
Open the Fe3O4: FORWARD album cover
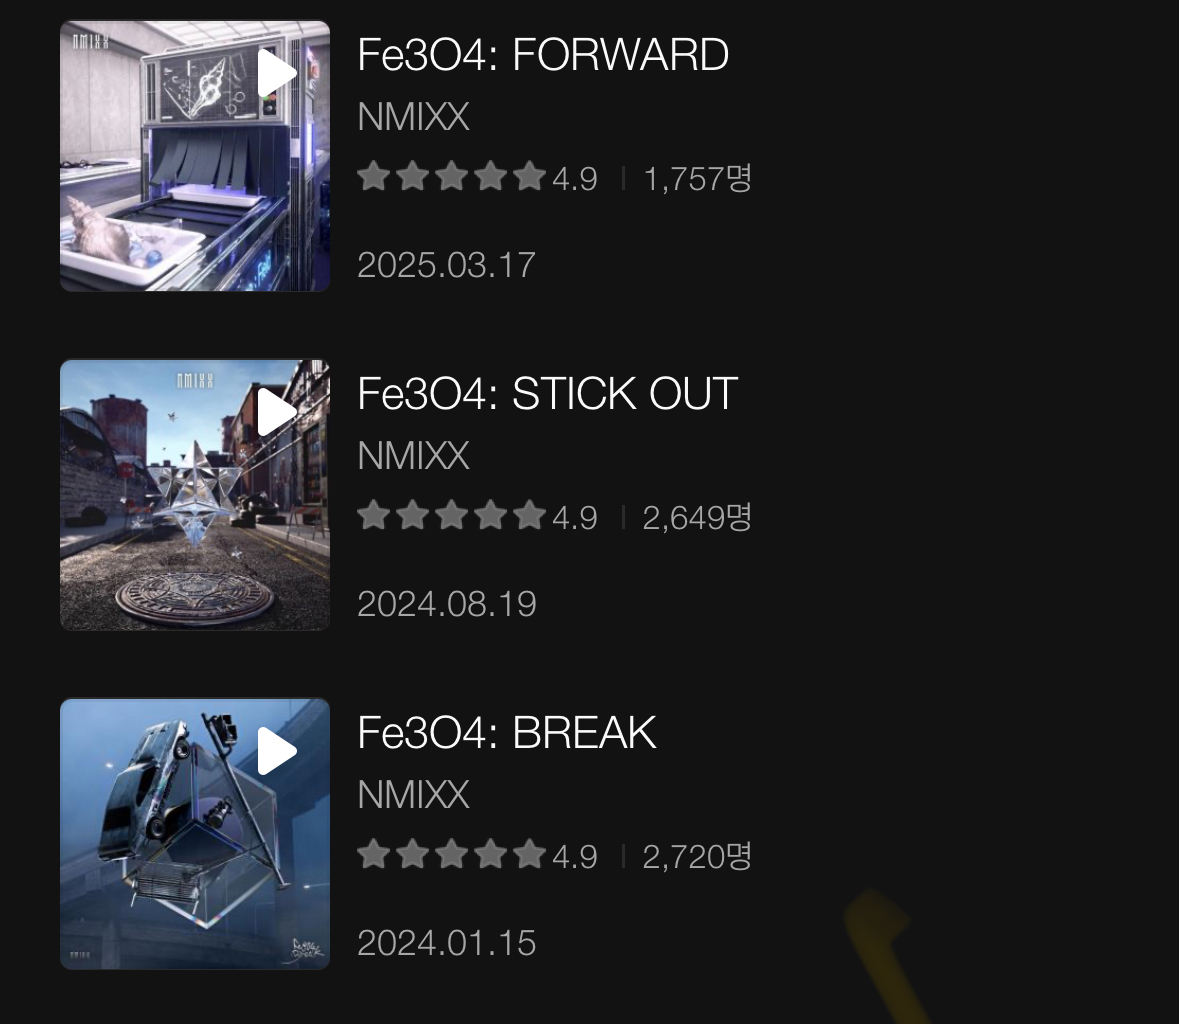(x=195, y=156)
